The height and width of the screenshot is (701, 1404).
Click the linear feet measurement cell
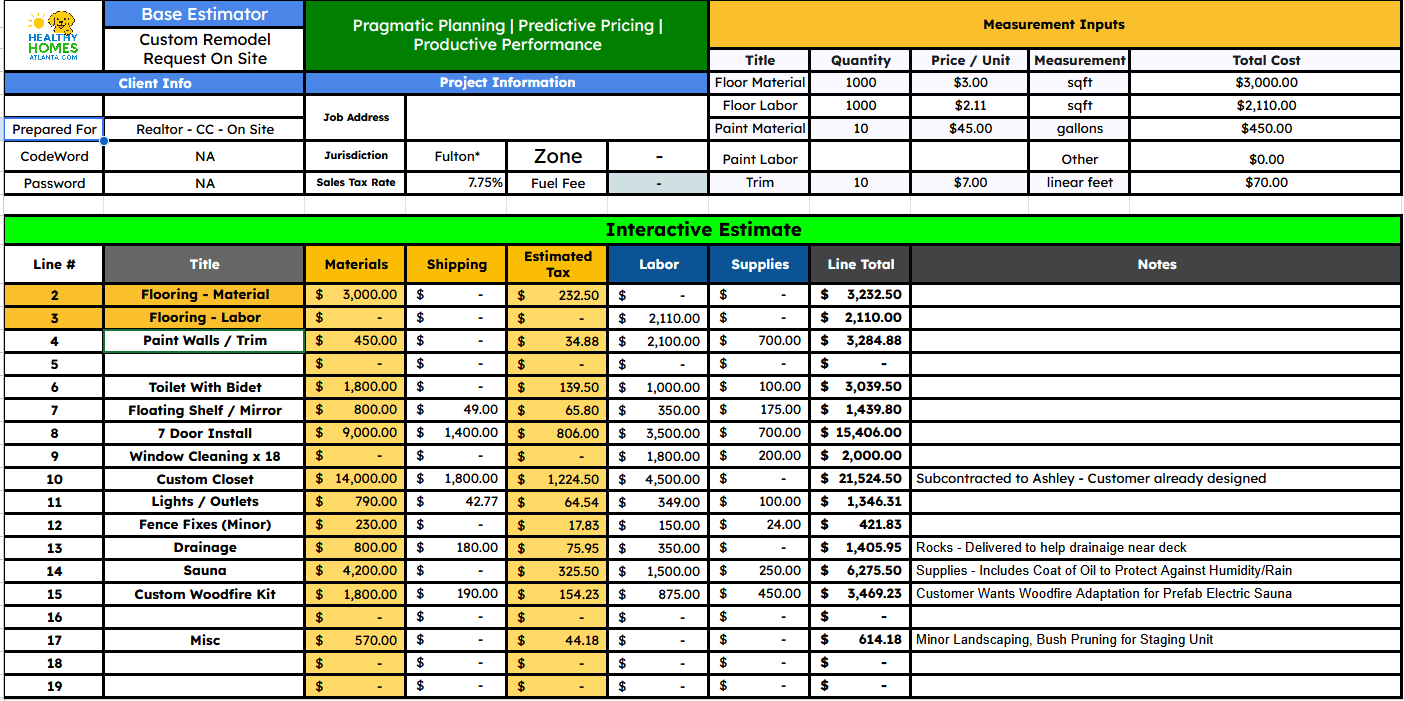[x=1080, y=183]
